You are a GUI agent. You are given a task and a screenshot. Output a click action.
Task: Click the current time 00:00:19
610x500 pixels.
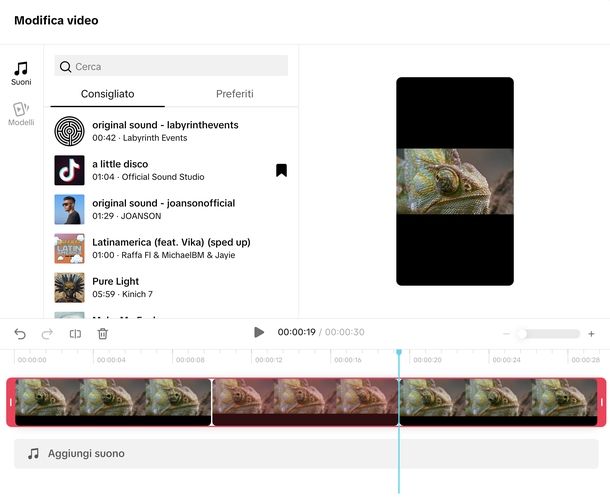pos(296,332)
